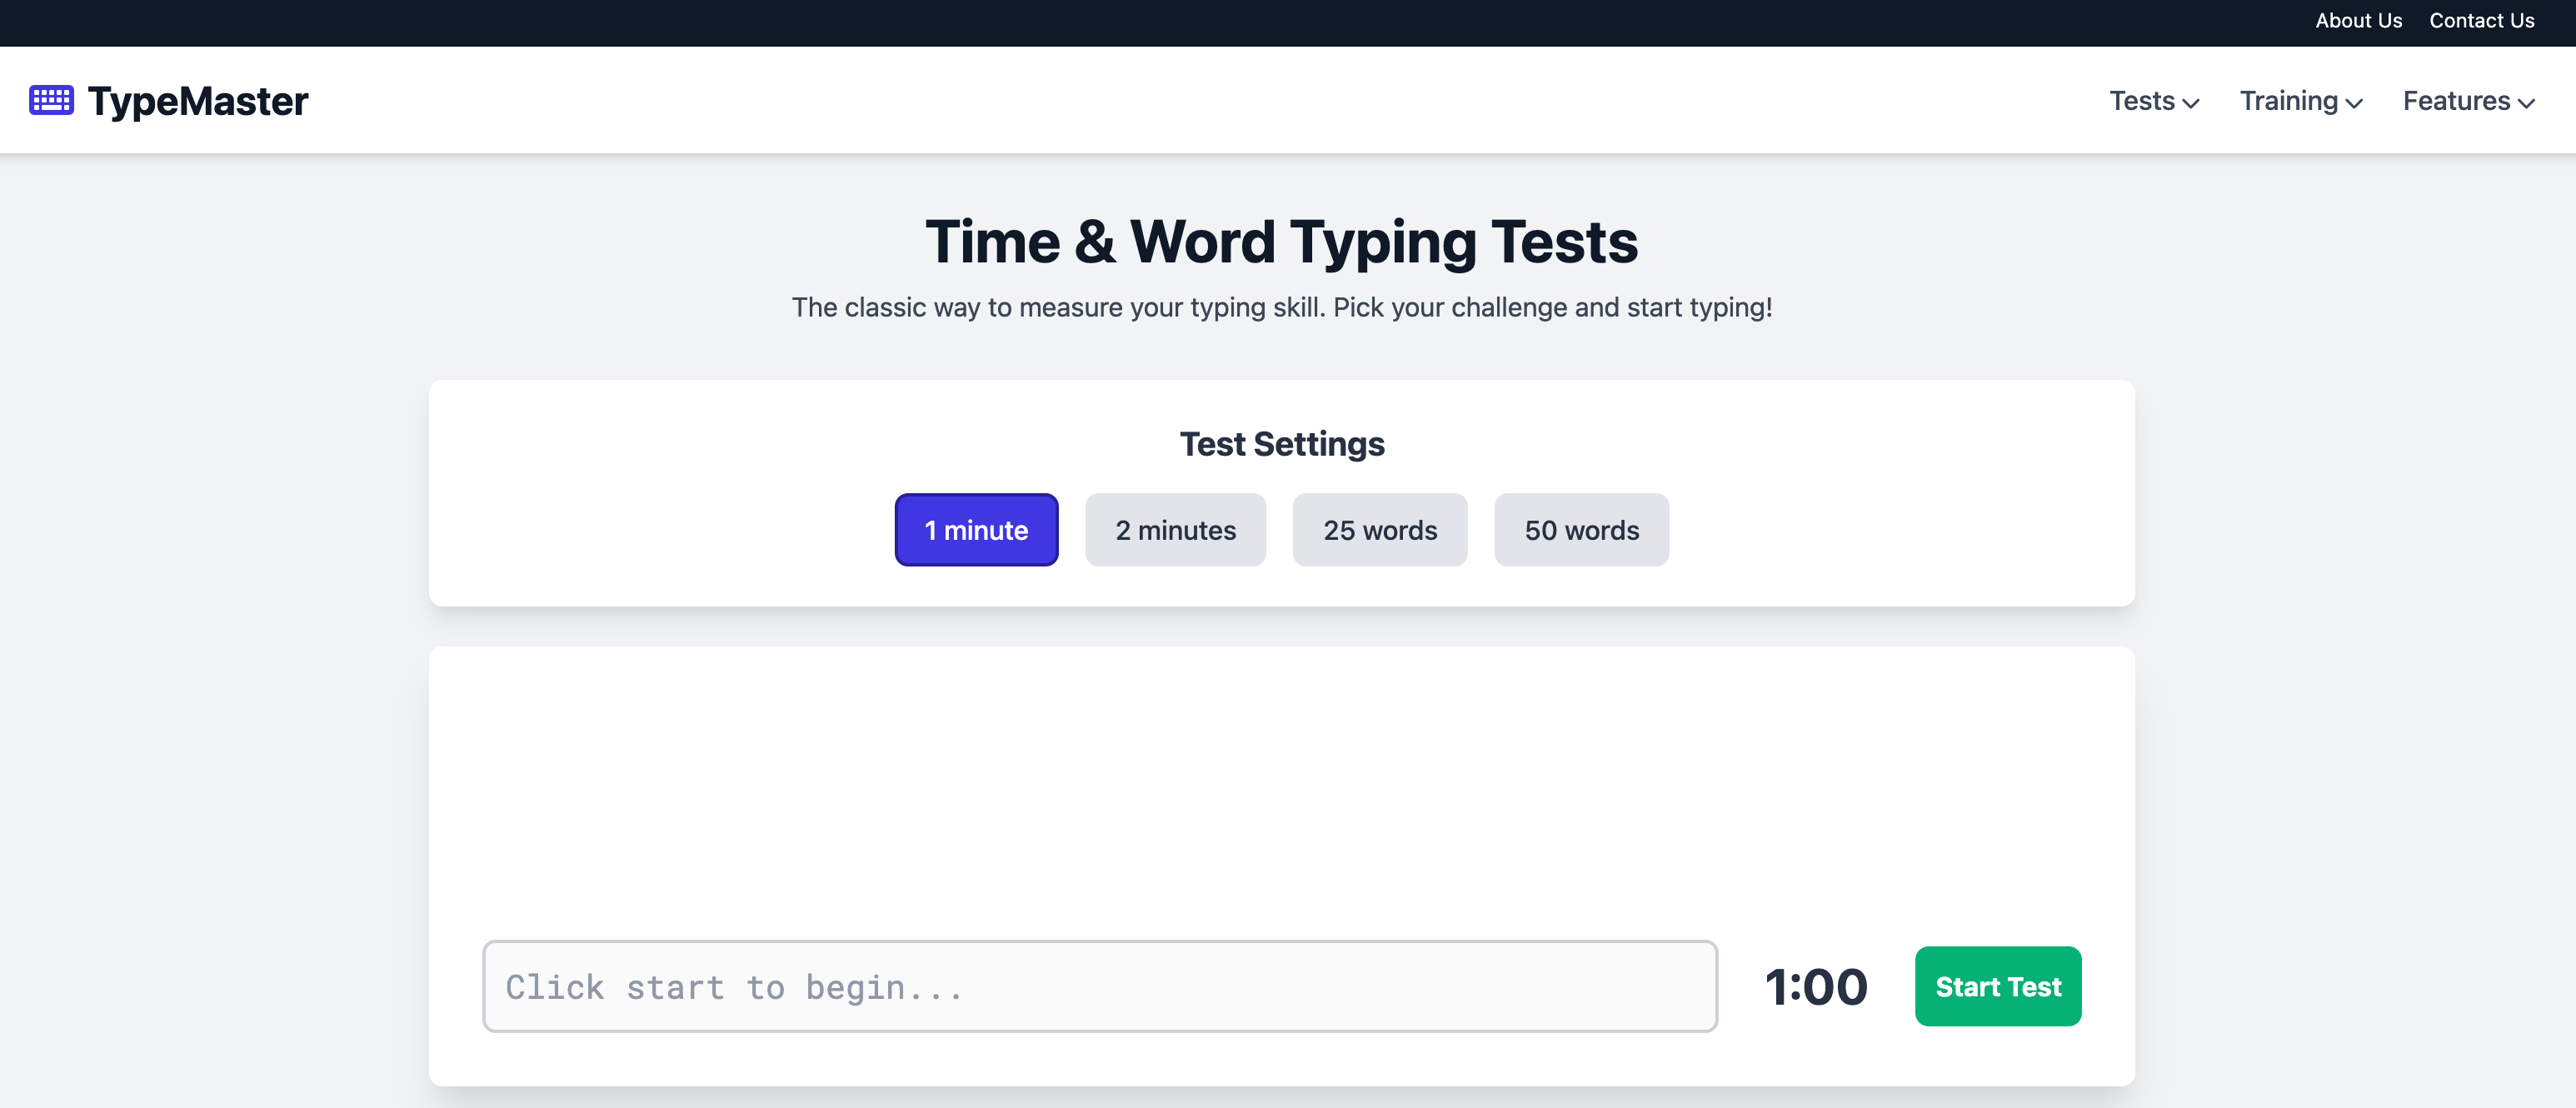Click the TypeMaster keyboard logo icon

(52, 100)
